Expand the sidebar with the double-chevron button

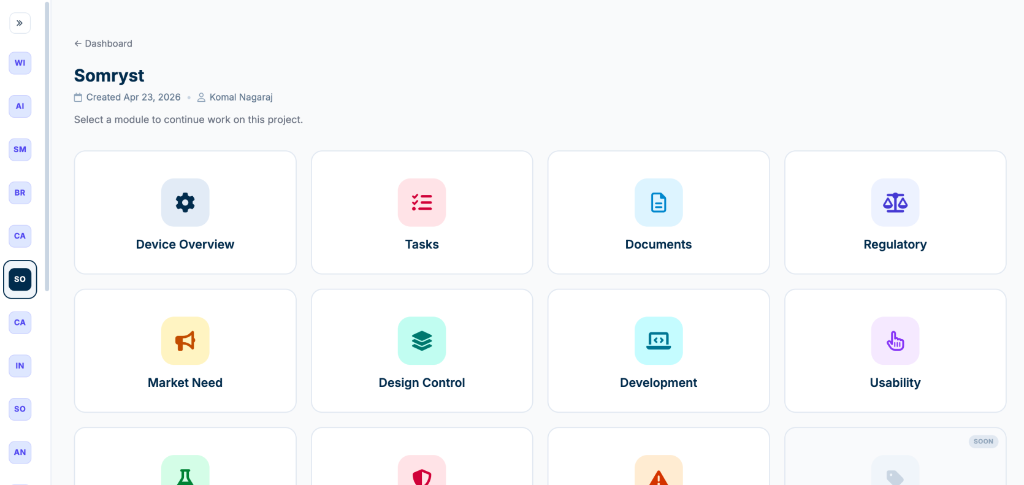[20, 23]
